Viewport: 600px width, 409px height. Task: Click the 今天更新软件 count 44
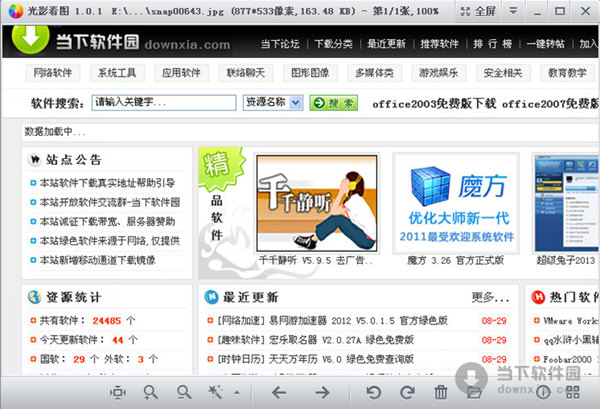[117, 340]
